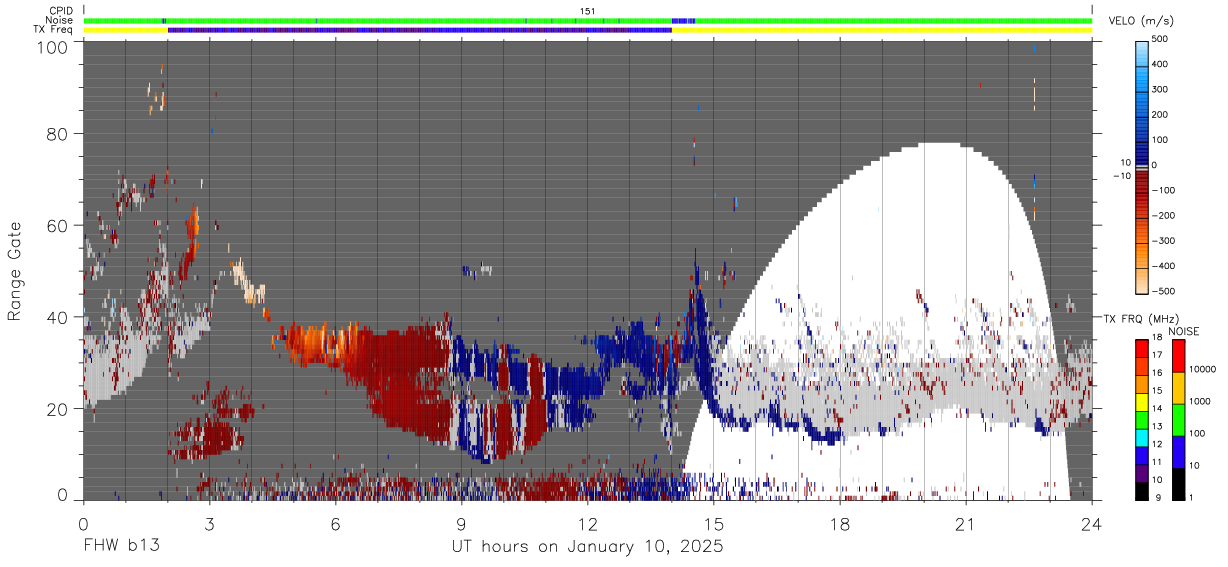Click the 3 hour tick on the UT axis
Viewport: 1228px width, 567px height.
[209, 524]
